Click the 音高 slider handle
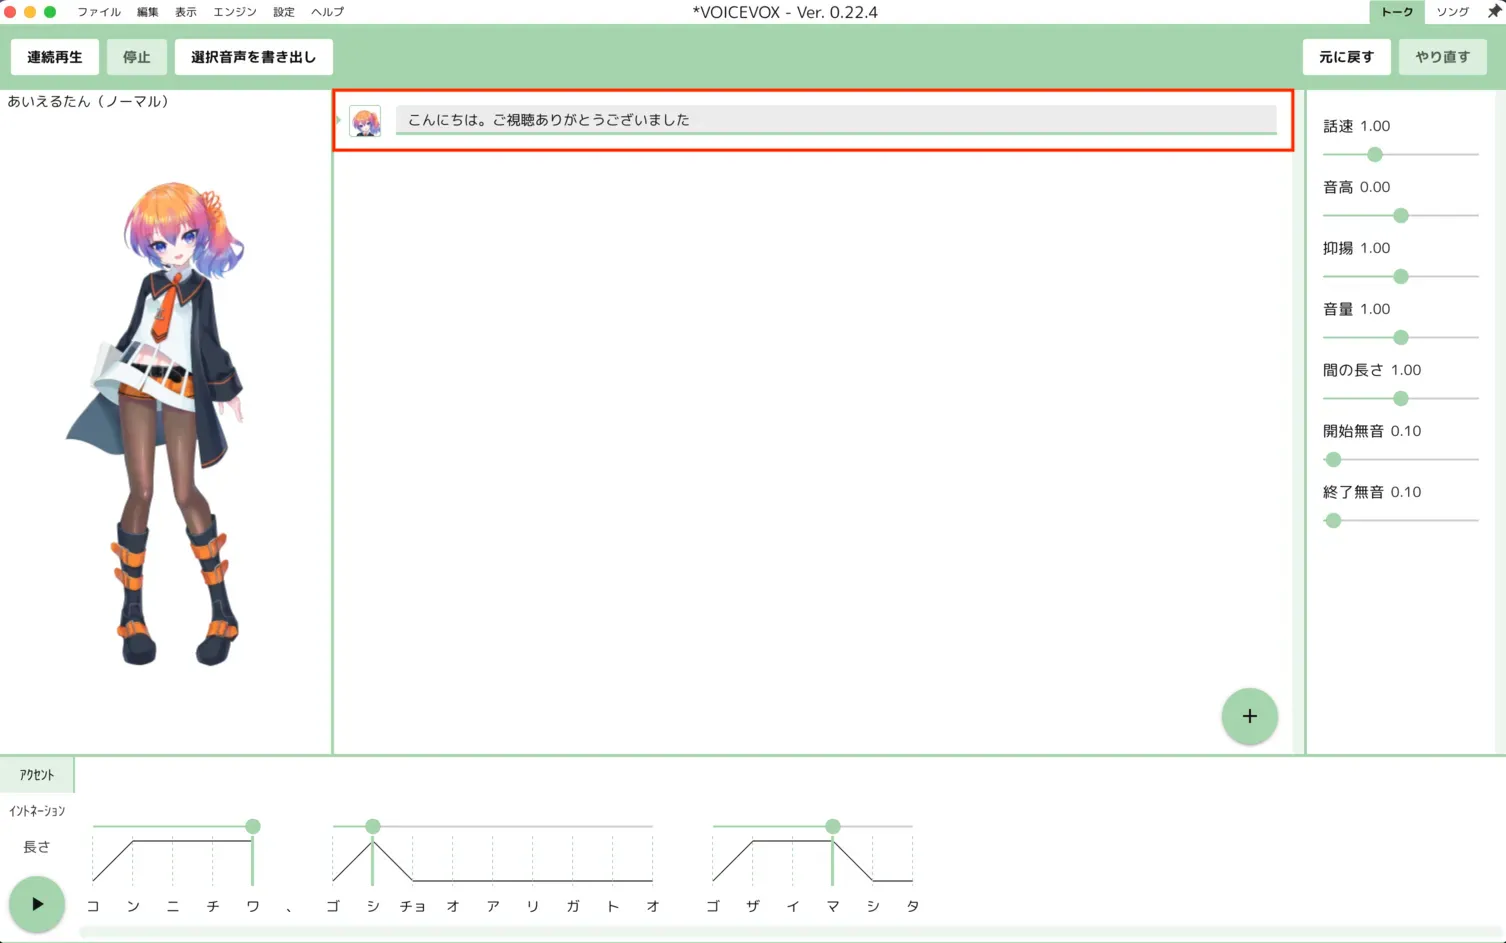 tap(1401, 216)
